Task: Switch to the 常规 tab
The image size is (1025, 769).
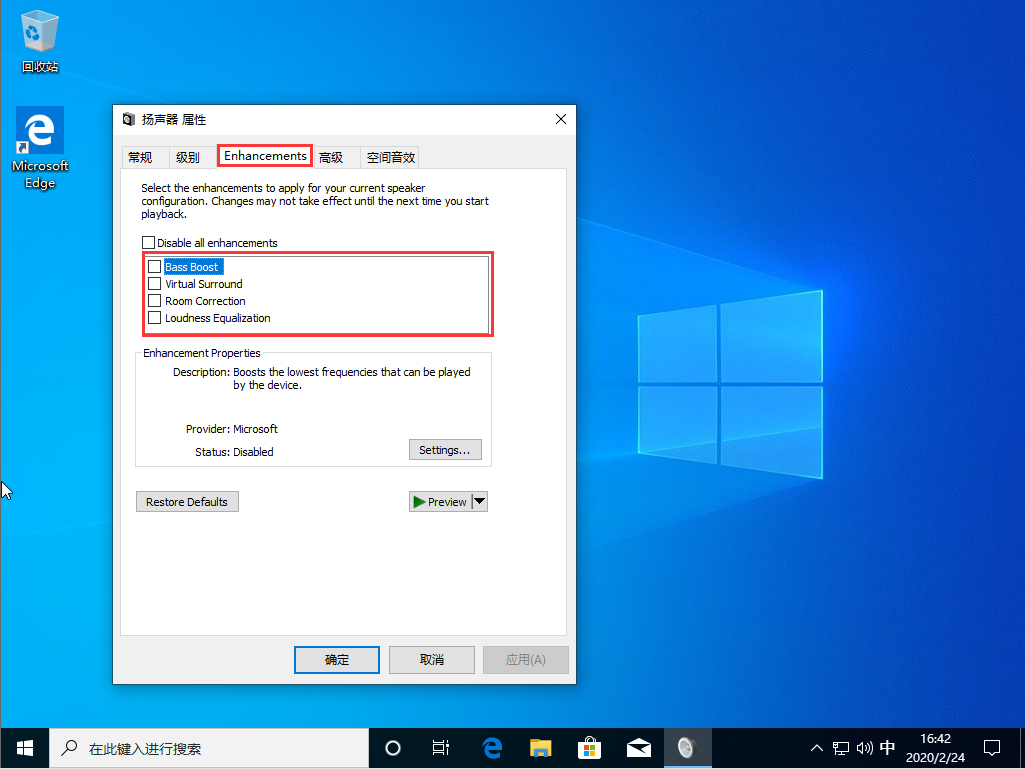Action: click(143, 156)
